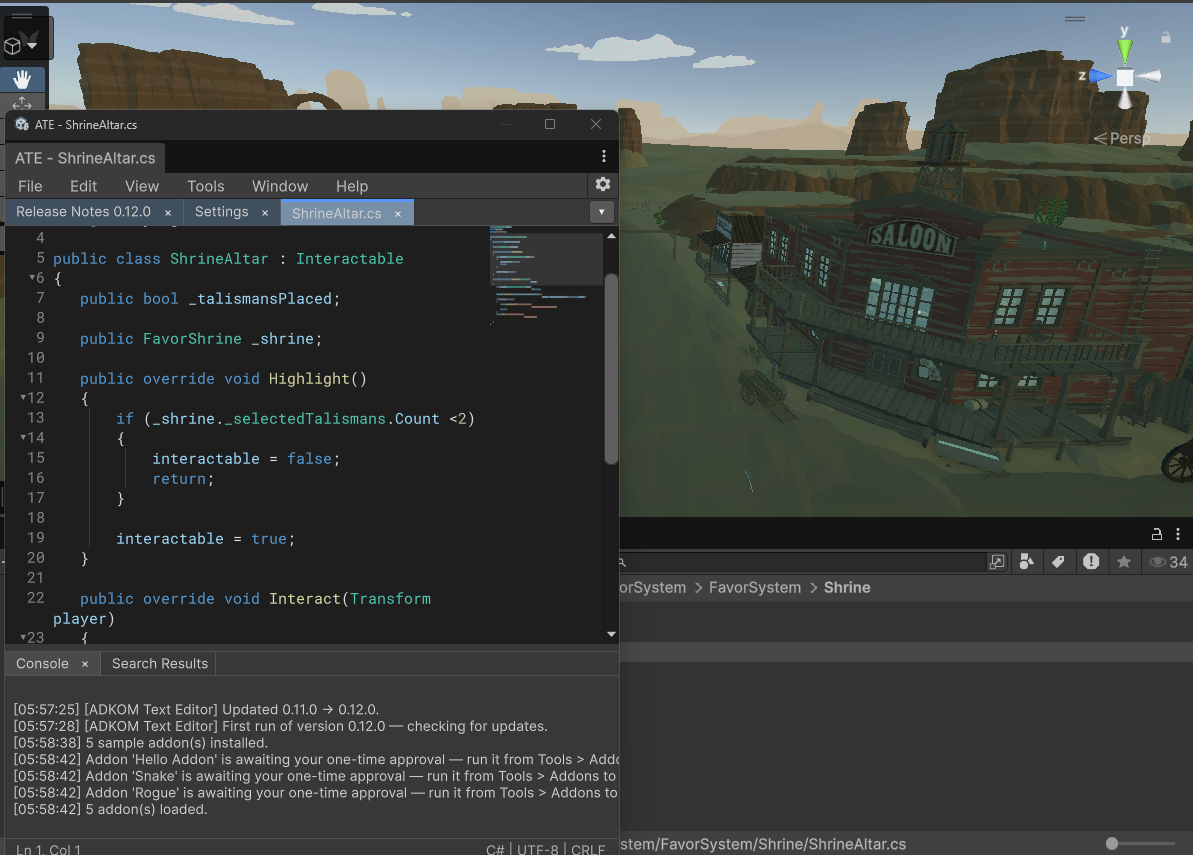Open the File menu

pyautogui.click(x=30, y=186)
